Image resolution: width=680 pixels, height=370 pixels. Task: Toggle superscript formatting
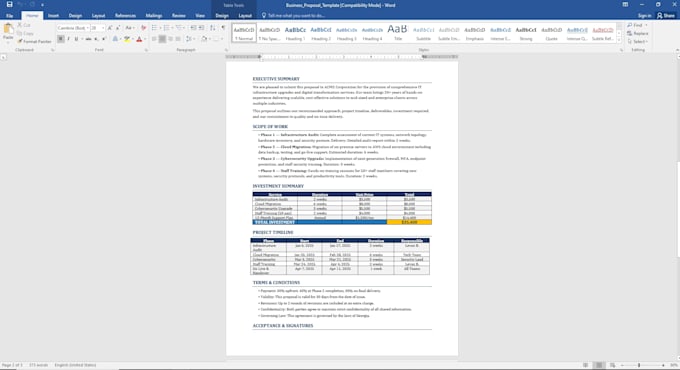(104, 39)
